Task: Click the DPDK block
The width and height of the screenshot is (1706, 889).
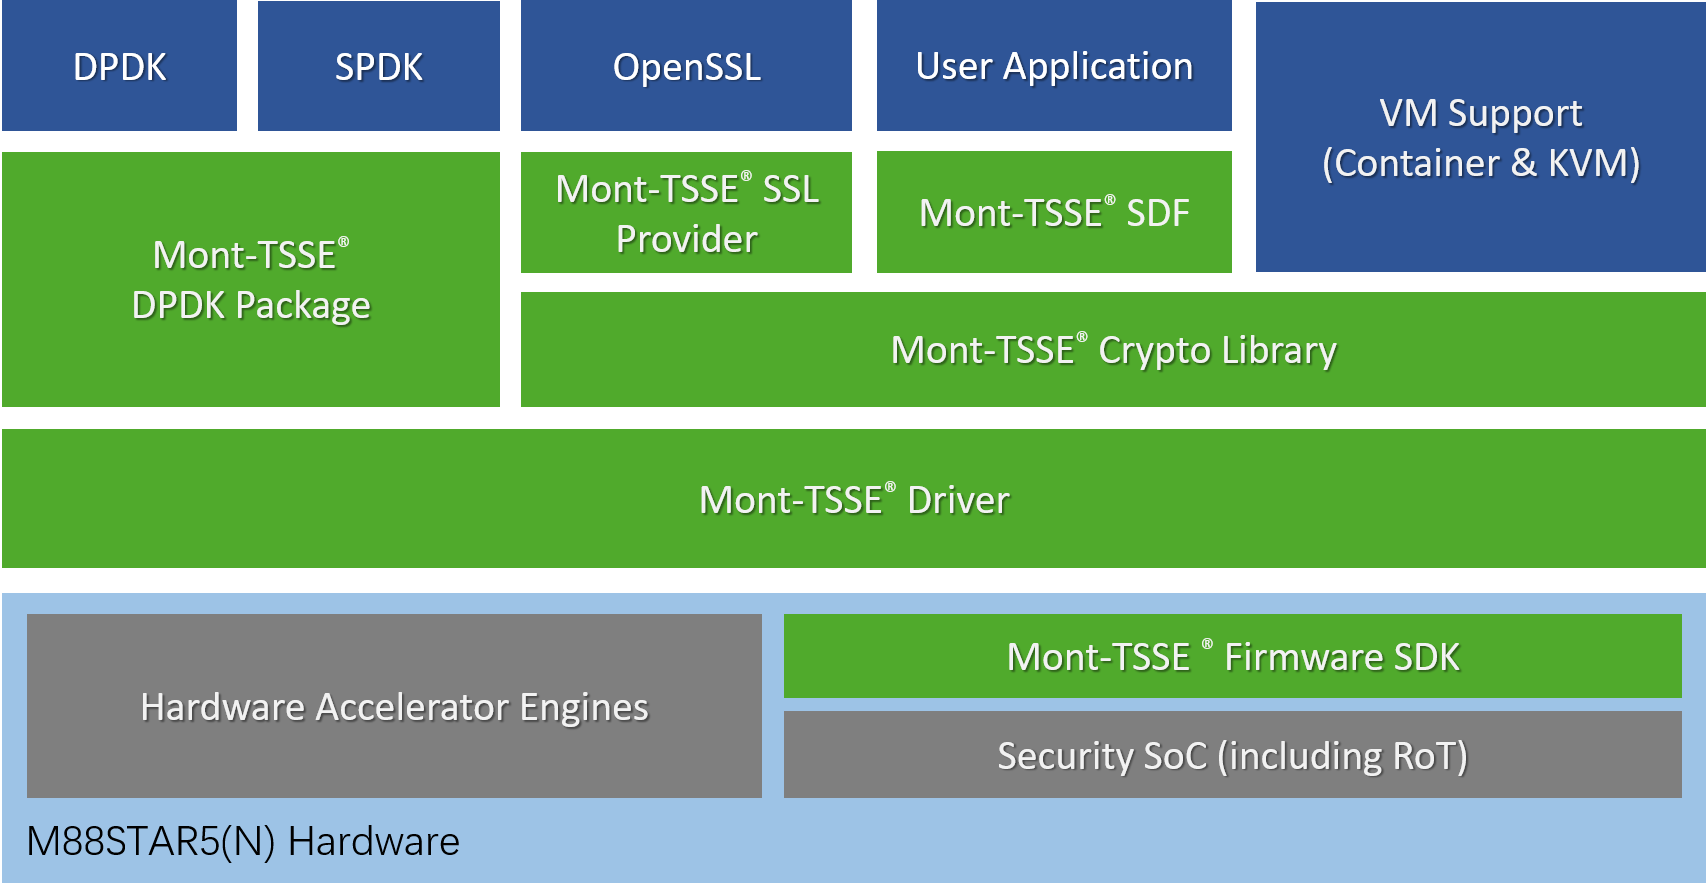Action: tap(119, 66)
